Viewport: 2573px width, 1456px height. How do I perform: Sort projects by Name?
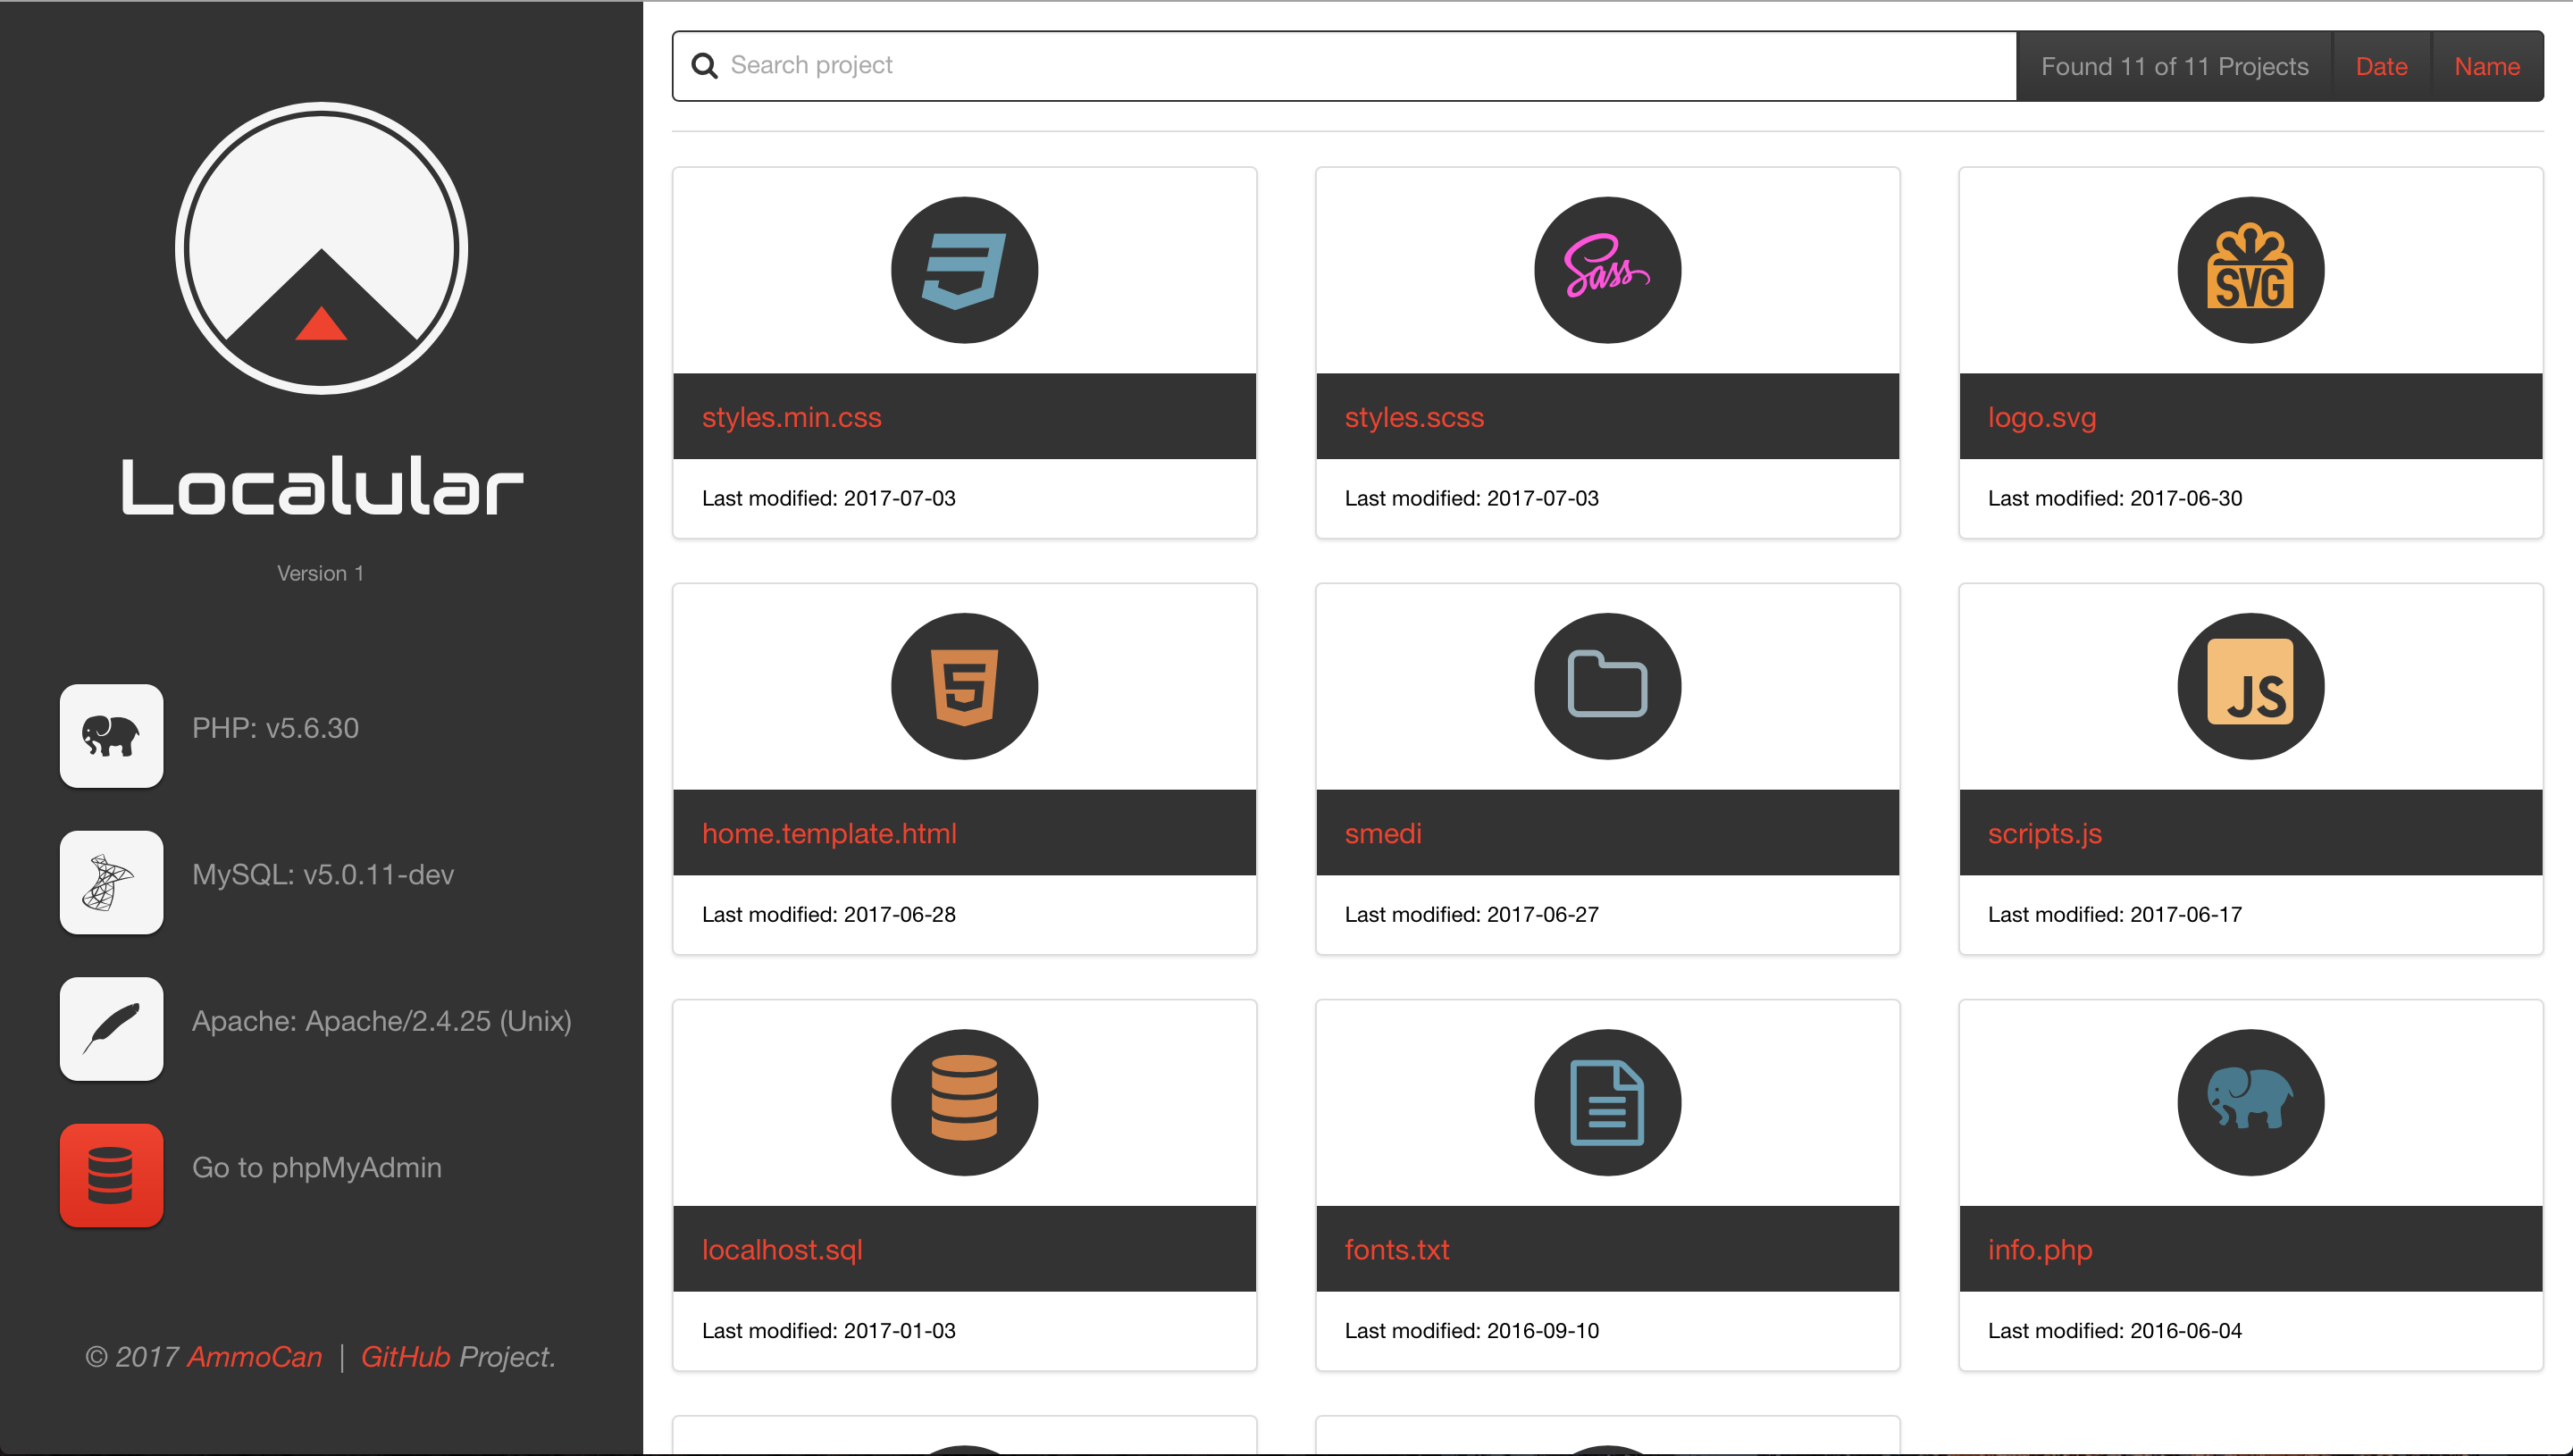point(2486,66)
